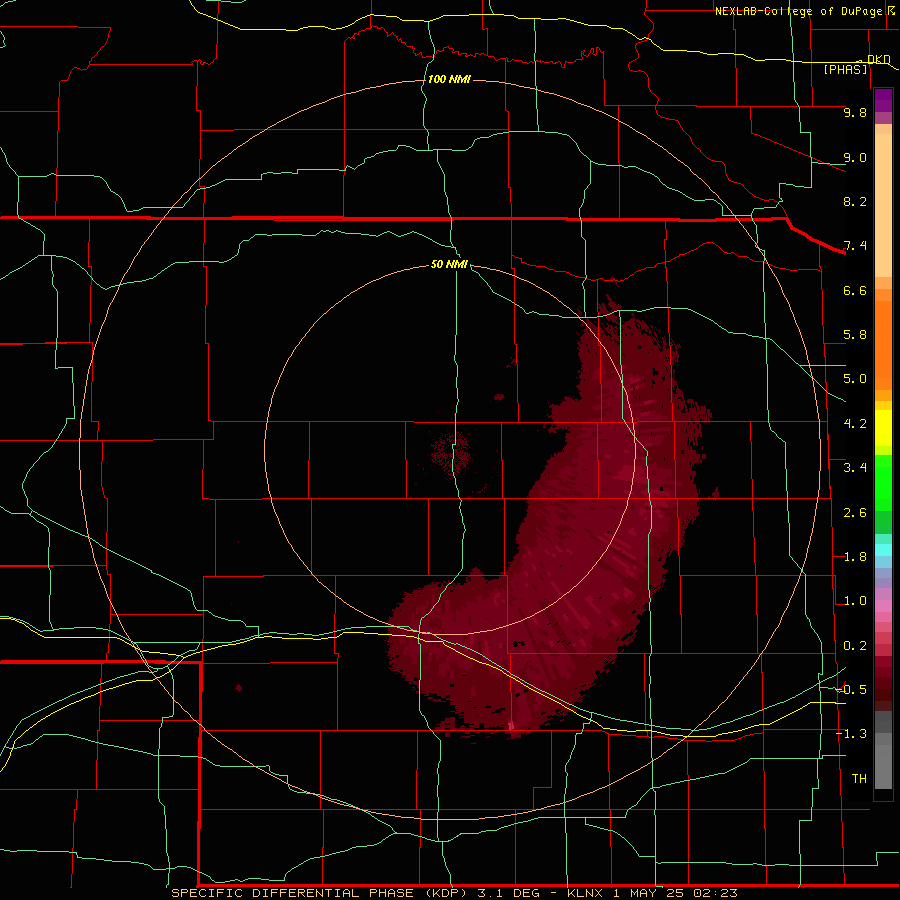Image resolution: width=900 pixels, height=900 pixels.
Task: Click the DKD label near top right
Action: click(x=879, y=59)
